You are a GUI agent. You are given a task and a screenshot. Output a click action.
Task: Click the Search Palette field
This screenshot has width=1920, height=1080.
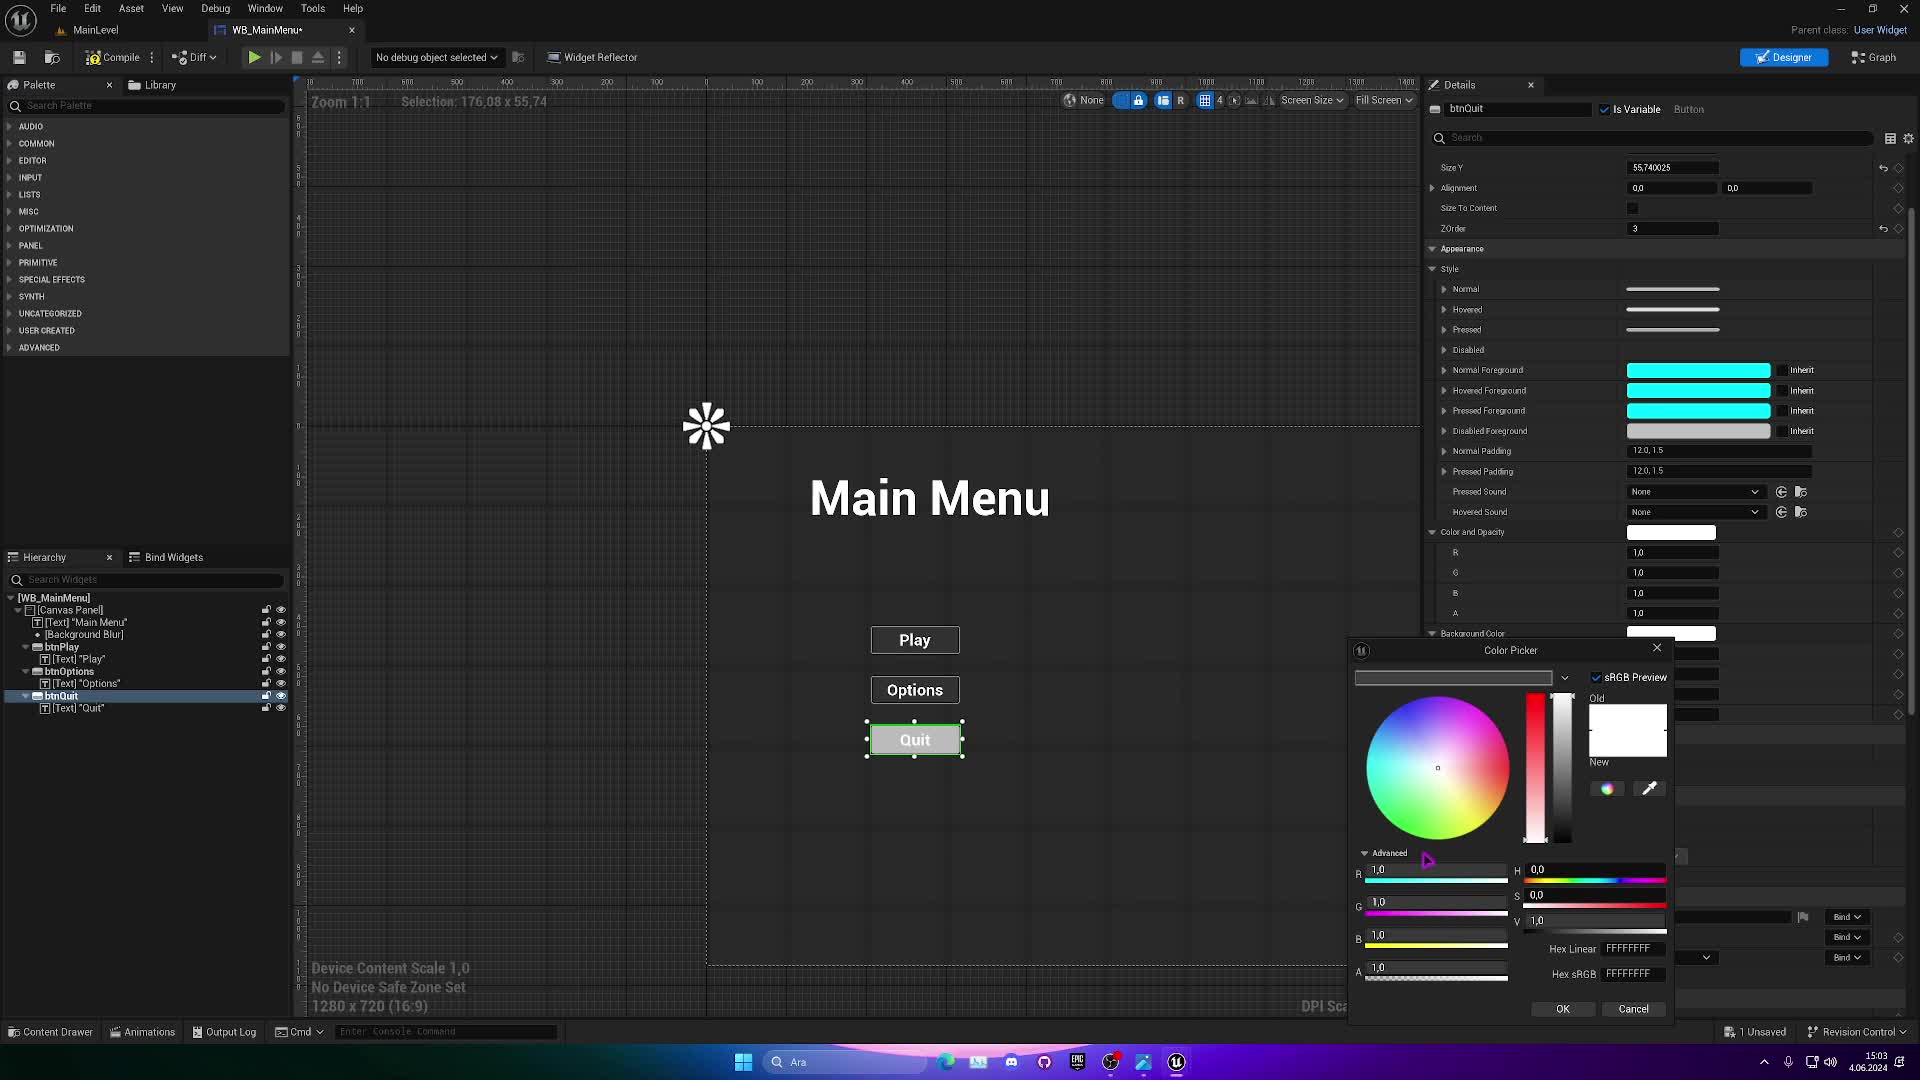[x=147, y=106]
